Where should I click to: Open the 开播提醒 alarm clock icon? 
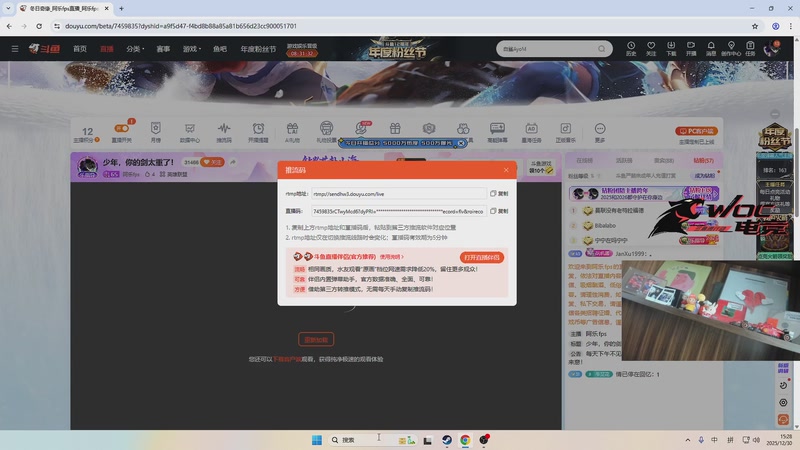(258, 132)
